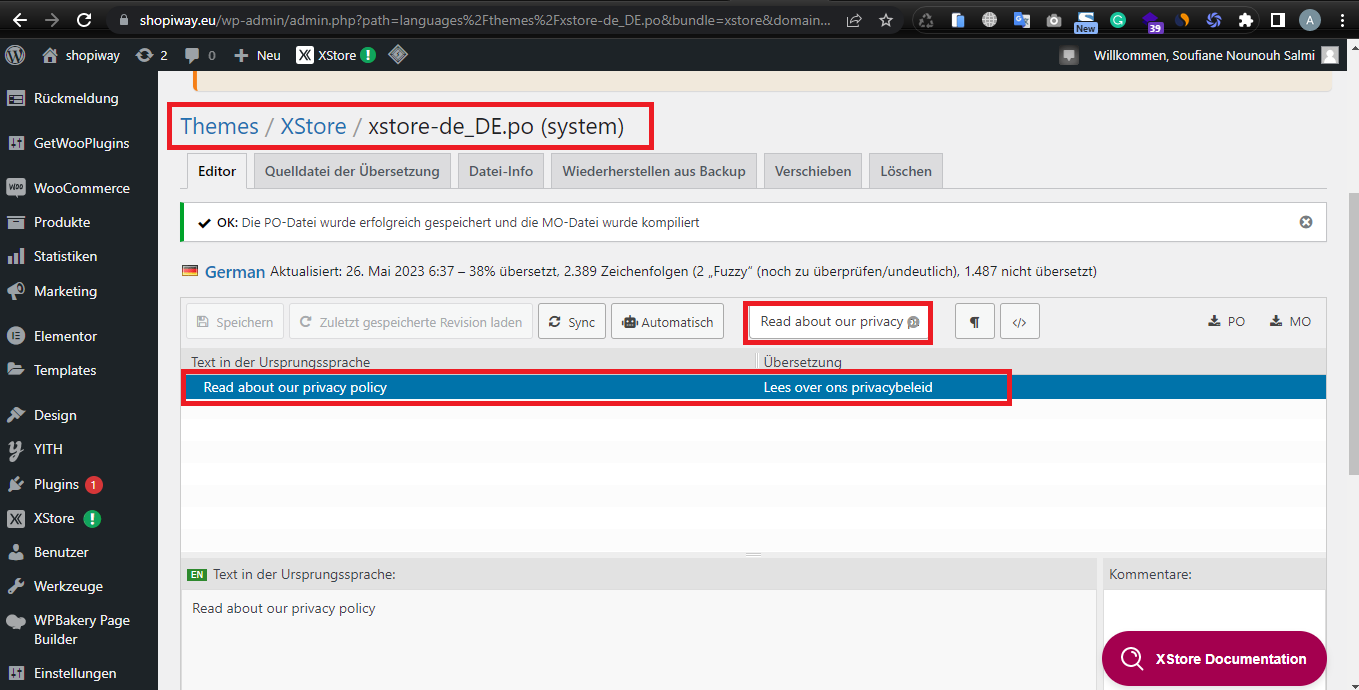The width and height of the screenshot is (1359, 690).
Task: Open XStore Documentation floating button
Action: click(1214, 659)
